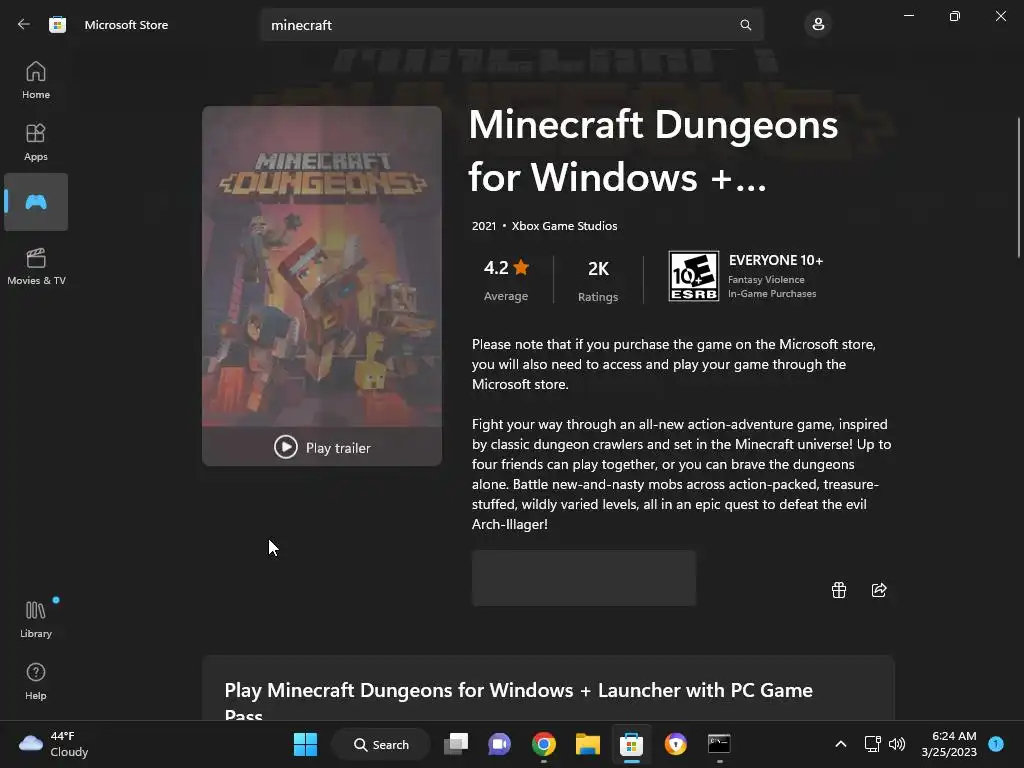This screenshot has height=768, width=1024.
Task: Click the page vertical scrollbar
Action: [1018, 188]
